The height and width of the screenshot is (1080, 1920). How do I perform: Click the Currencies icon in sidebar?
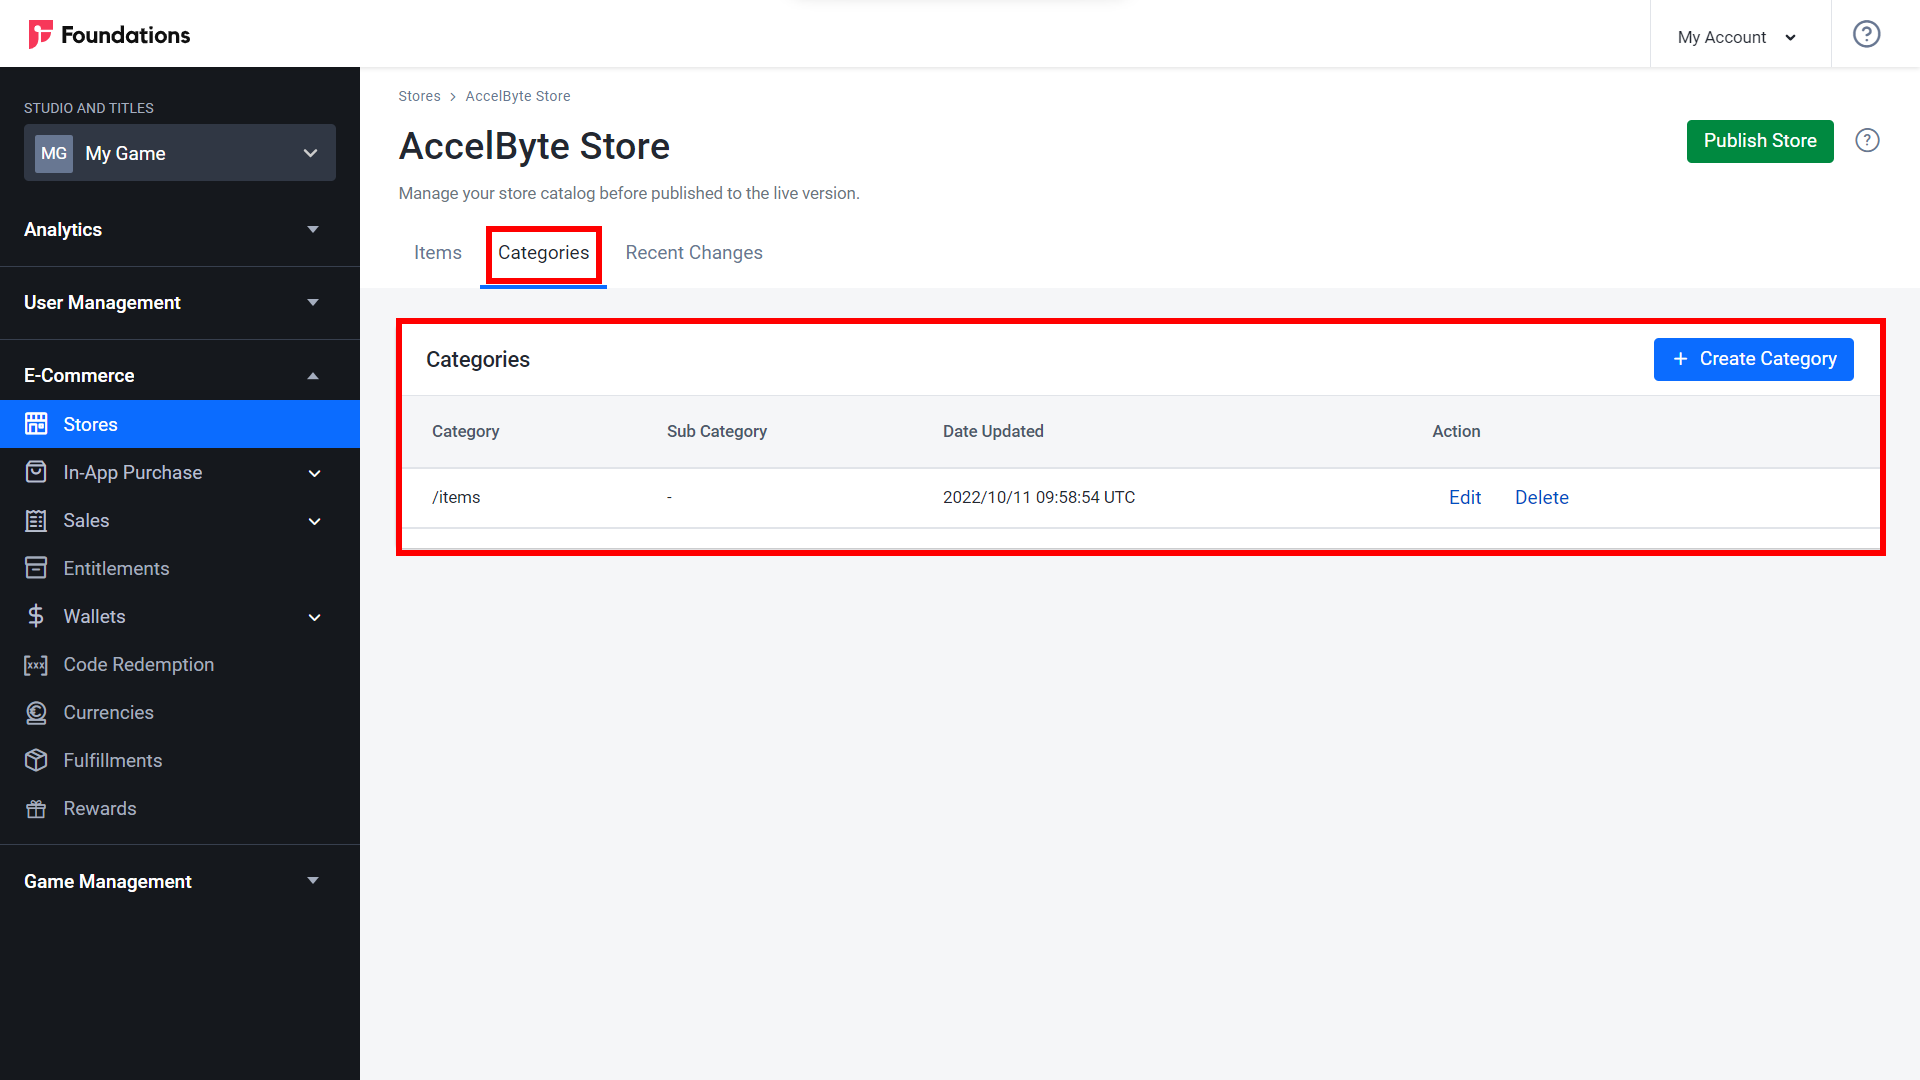(x=37, y=712)
